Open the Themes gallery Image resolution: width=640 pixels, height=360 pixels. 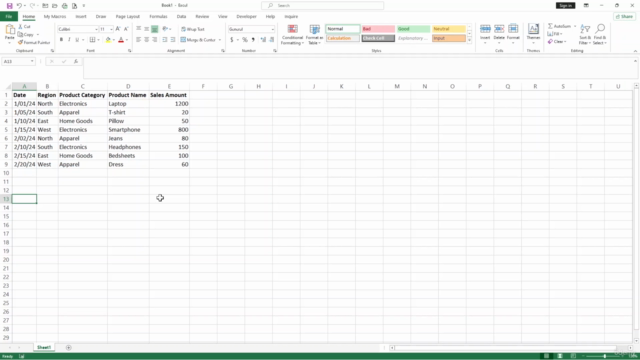pyautogui.click(x=533, y=34)
